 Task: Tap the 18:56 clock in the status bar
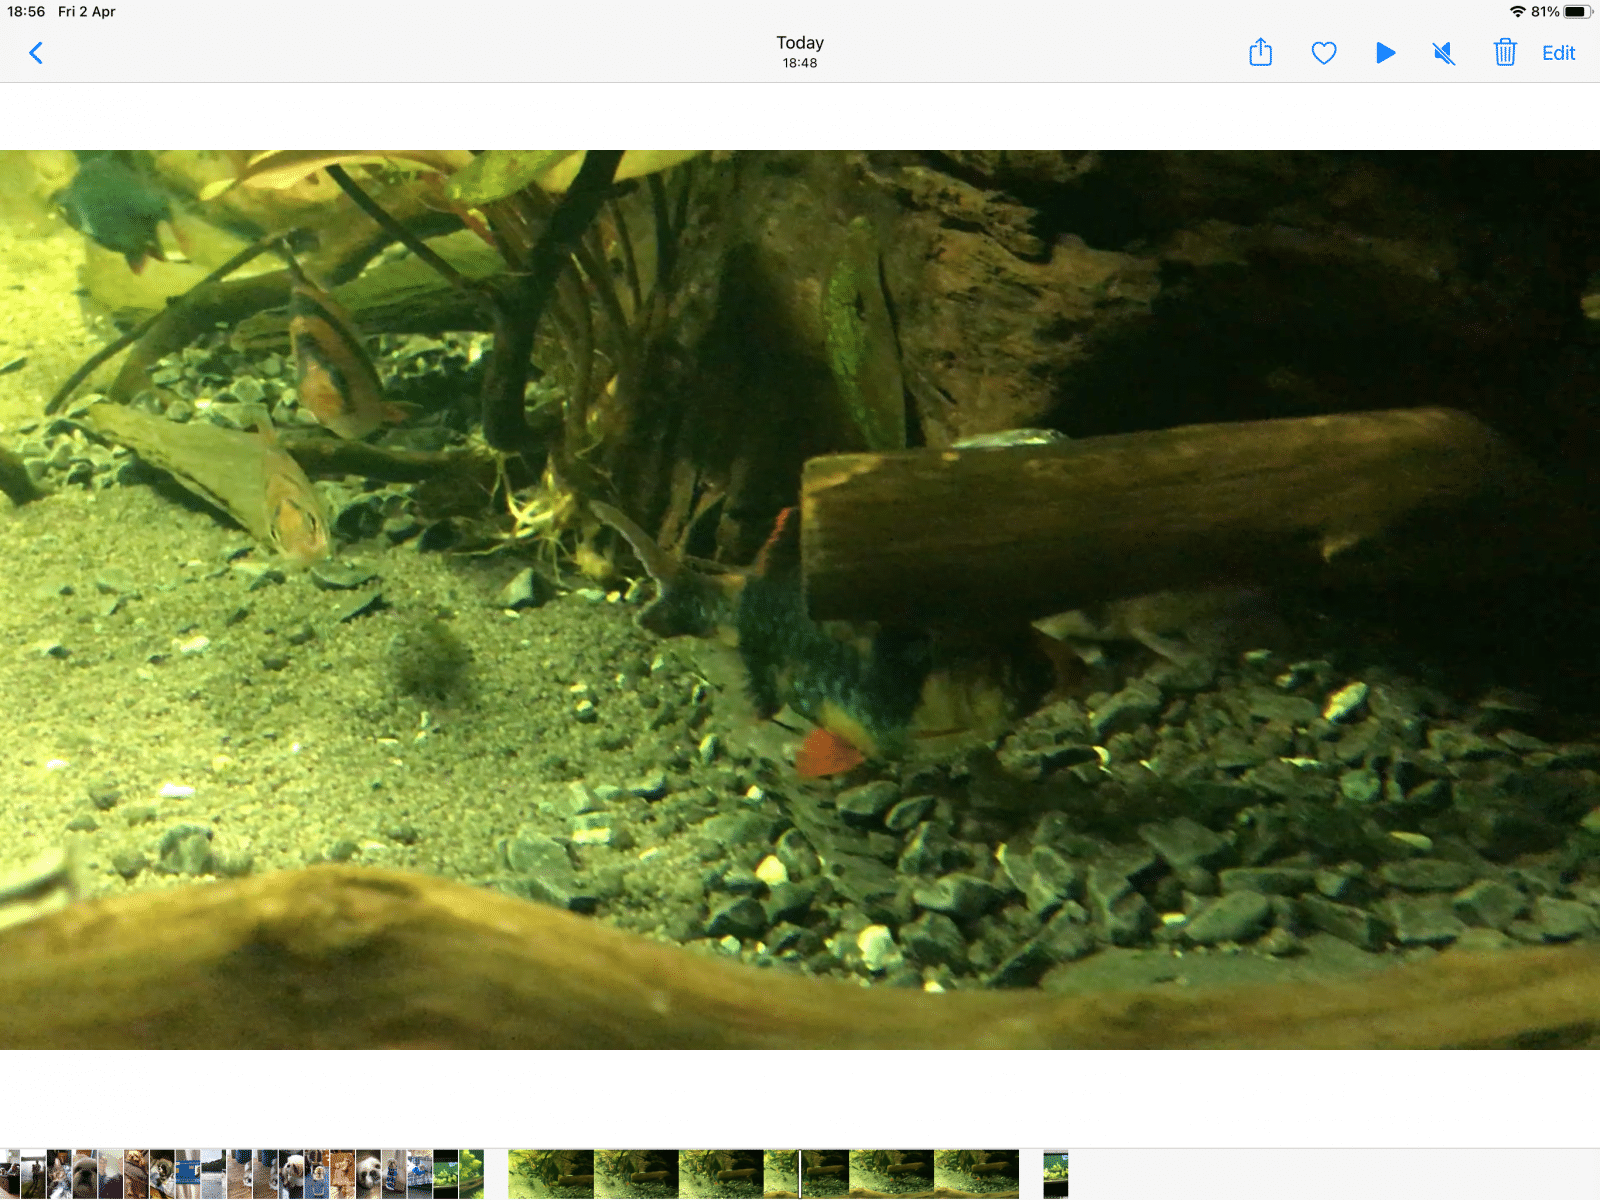(x=26, y=12)
